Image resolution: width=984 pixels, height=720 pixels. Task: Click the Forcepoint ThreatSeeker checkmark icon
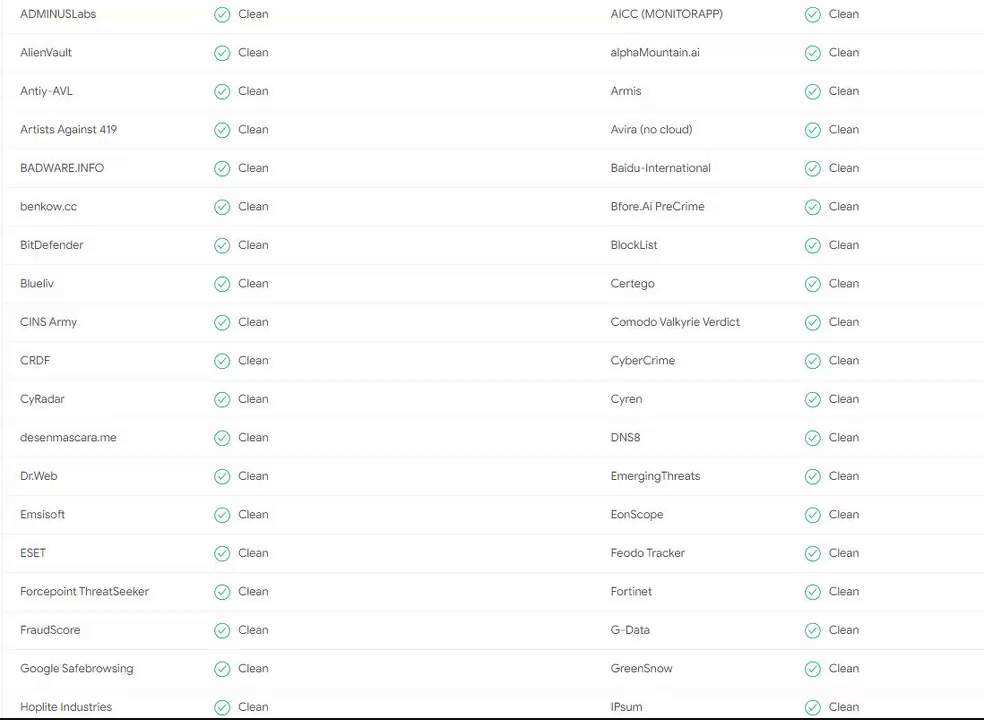(x=222, y=592)
